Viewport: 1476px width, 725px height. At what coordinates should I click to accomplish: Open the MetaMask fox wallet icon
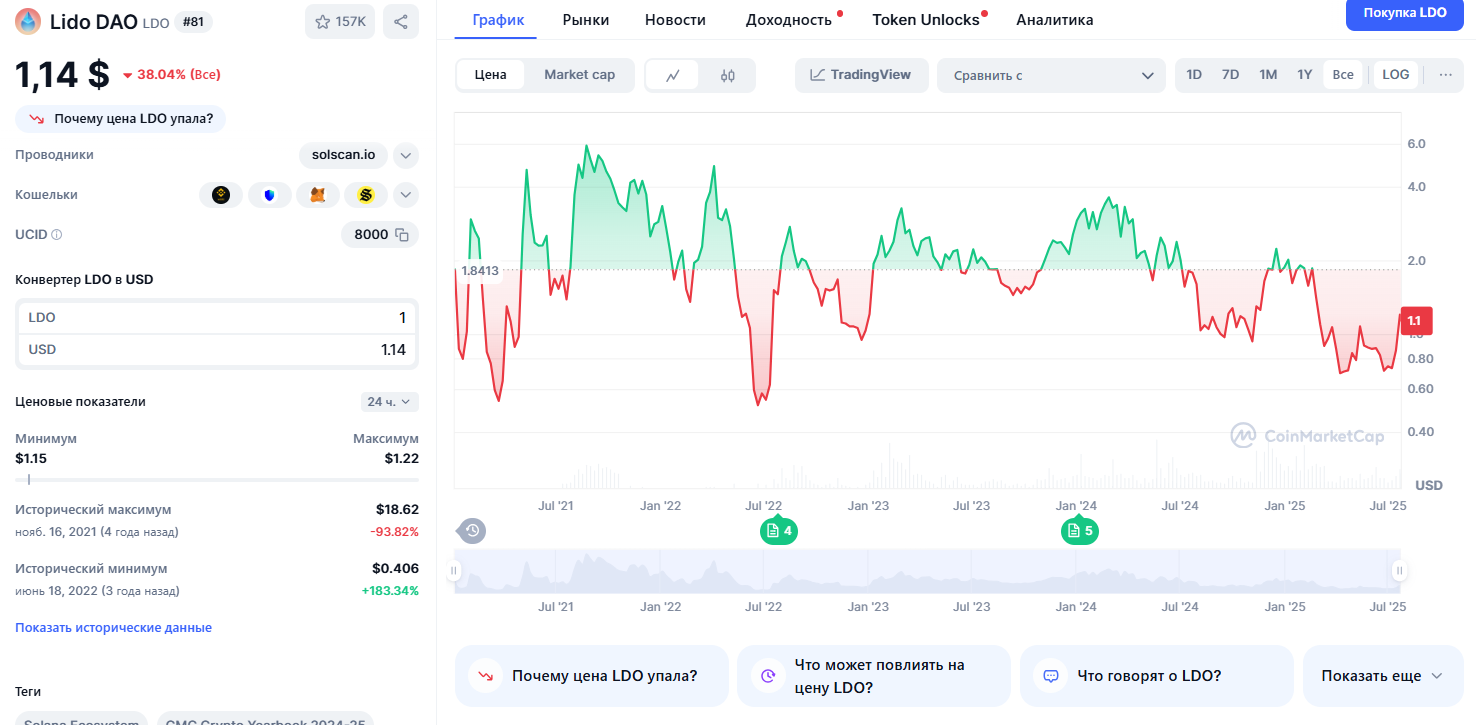(317, 195)
